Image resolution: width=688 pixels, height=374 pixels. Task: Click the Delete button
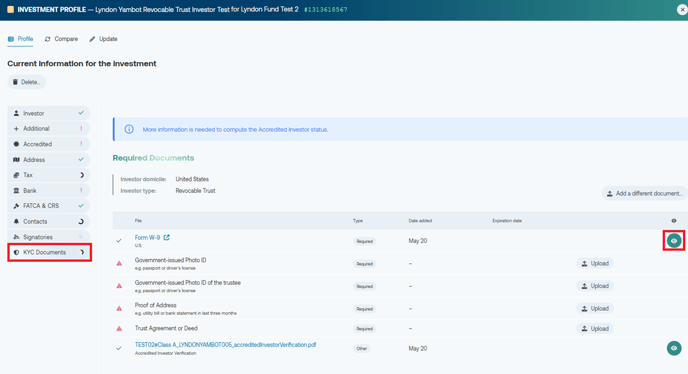pyautogui.click(x=26, y=82)
